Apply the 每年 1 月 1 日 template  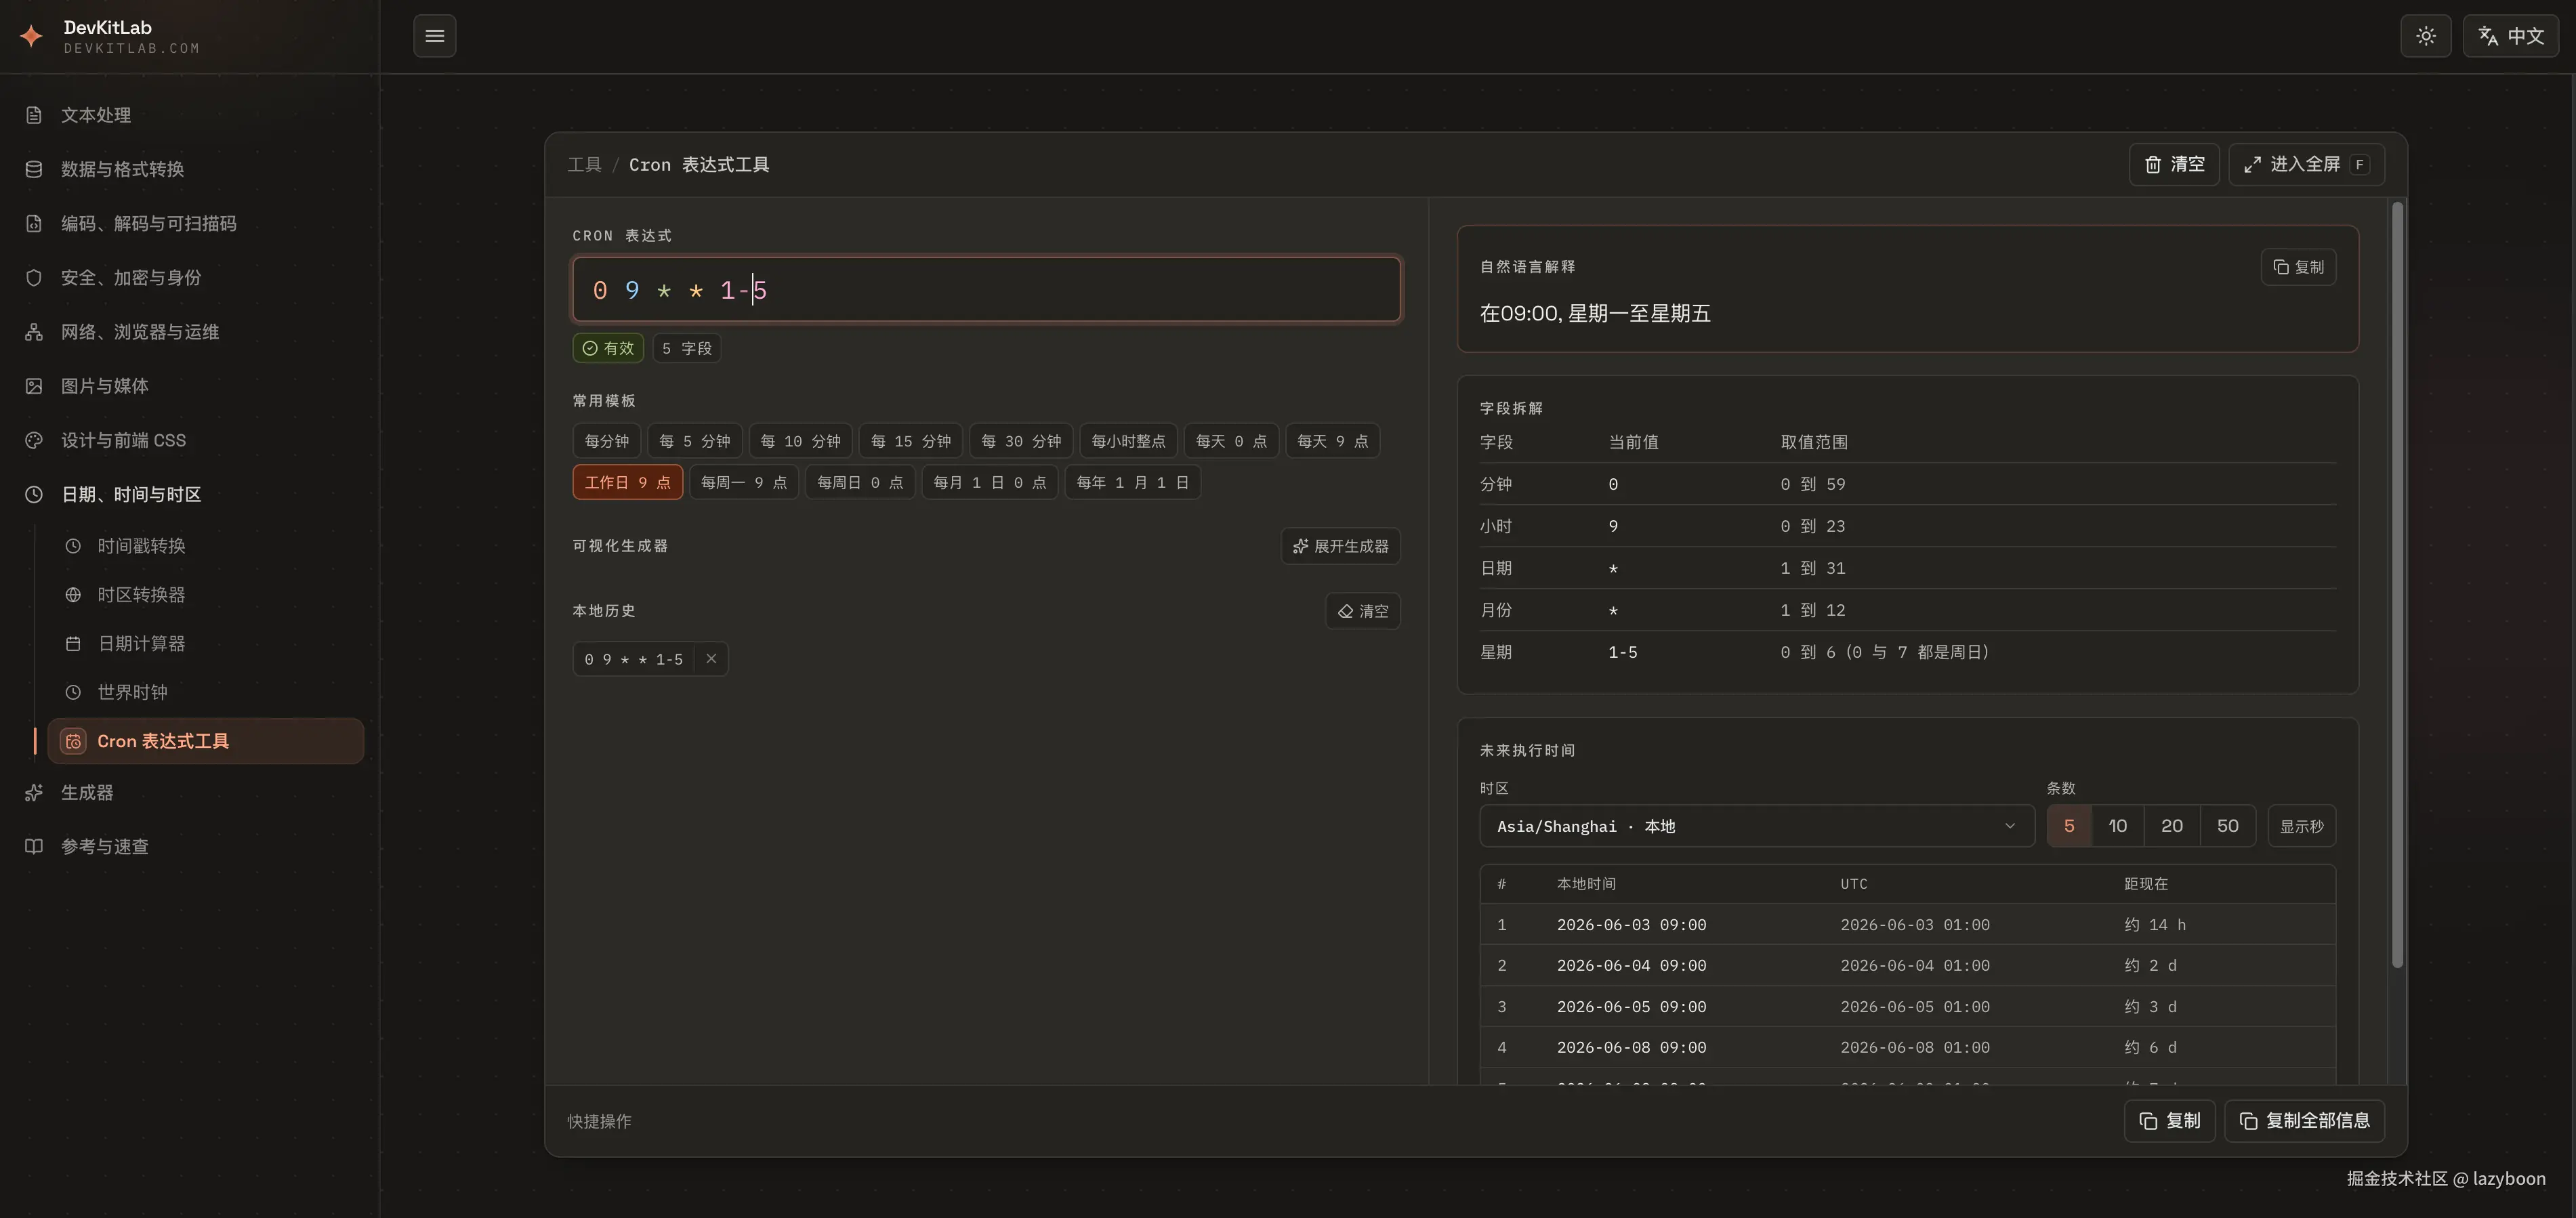[1132, 482]
